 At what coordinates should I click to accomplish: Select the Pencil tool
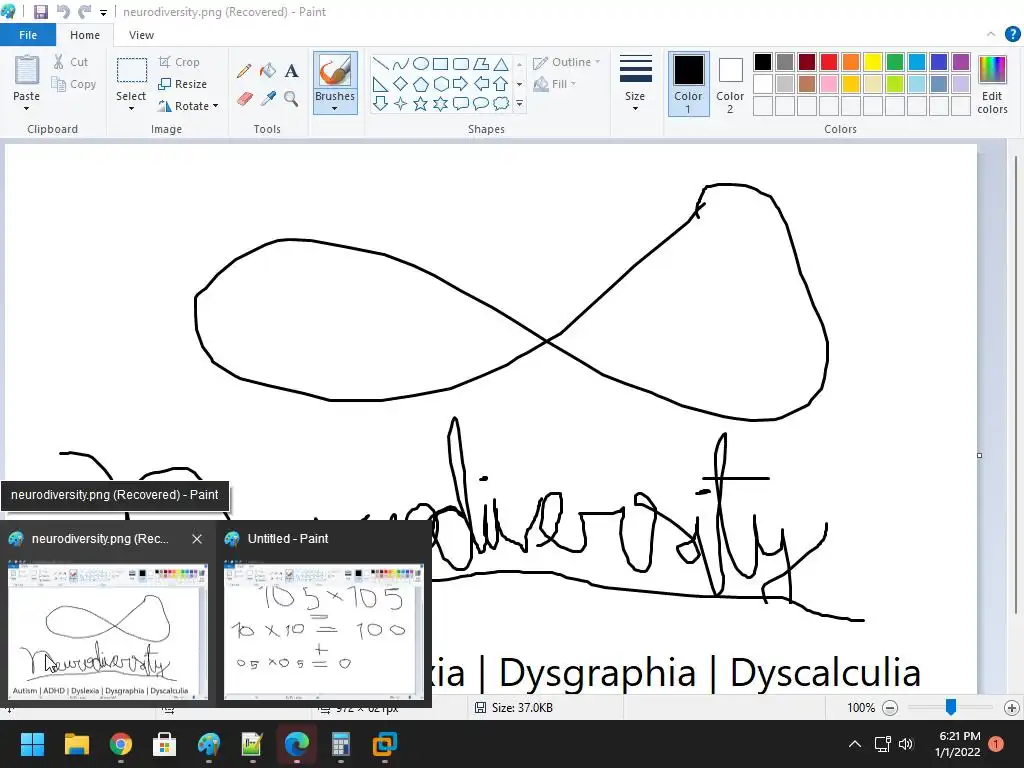tap(244, 71)
